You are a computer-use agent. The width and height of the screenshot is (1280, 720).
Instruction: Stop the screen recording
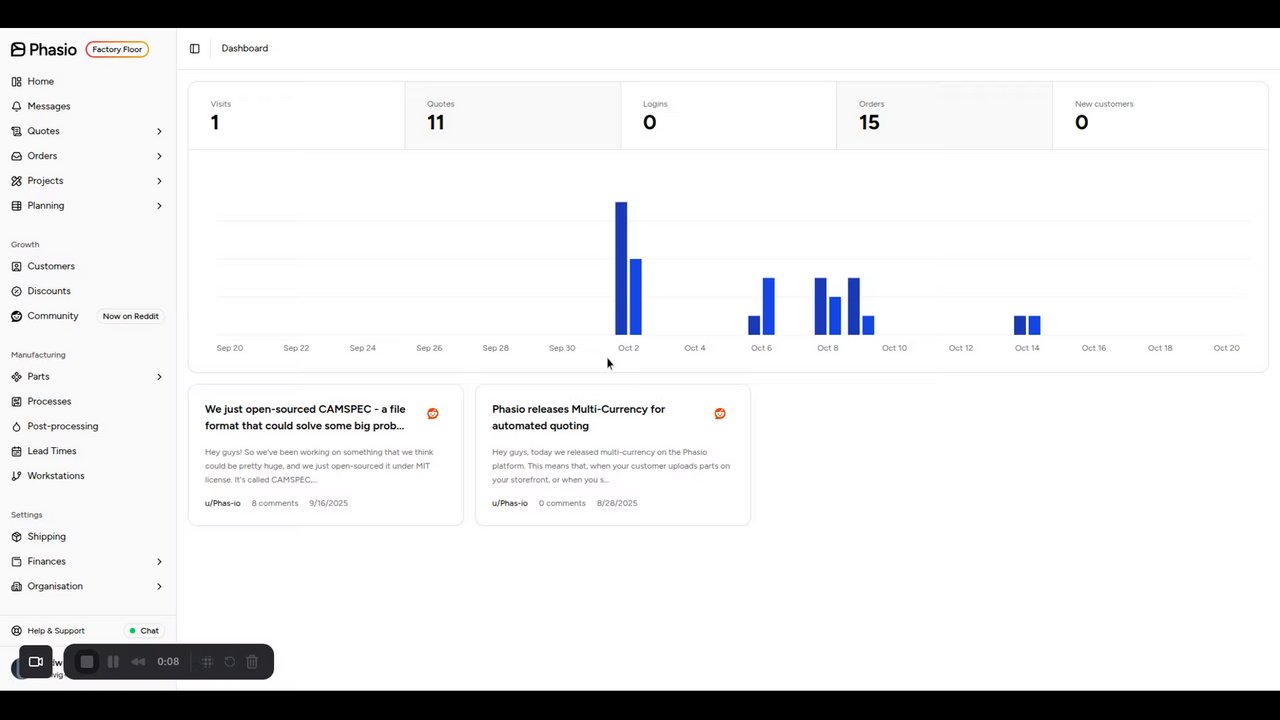pyautogui.click(x=87, y=662)
